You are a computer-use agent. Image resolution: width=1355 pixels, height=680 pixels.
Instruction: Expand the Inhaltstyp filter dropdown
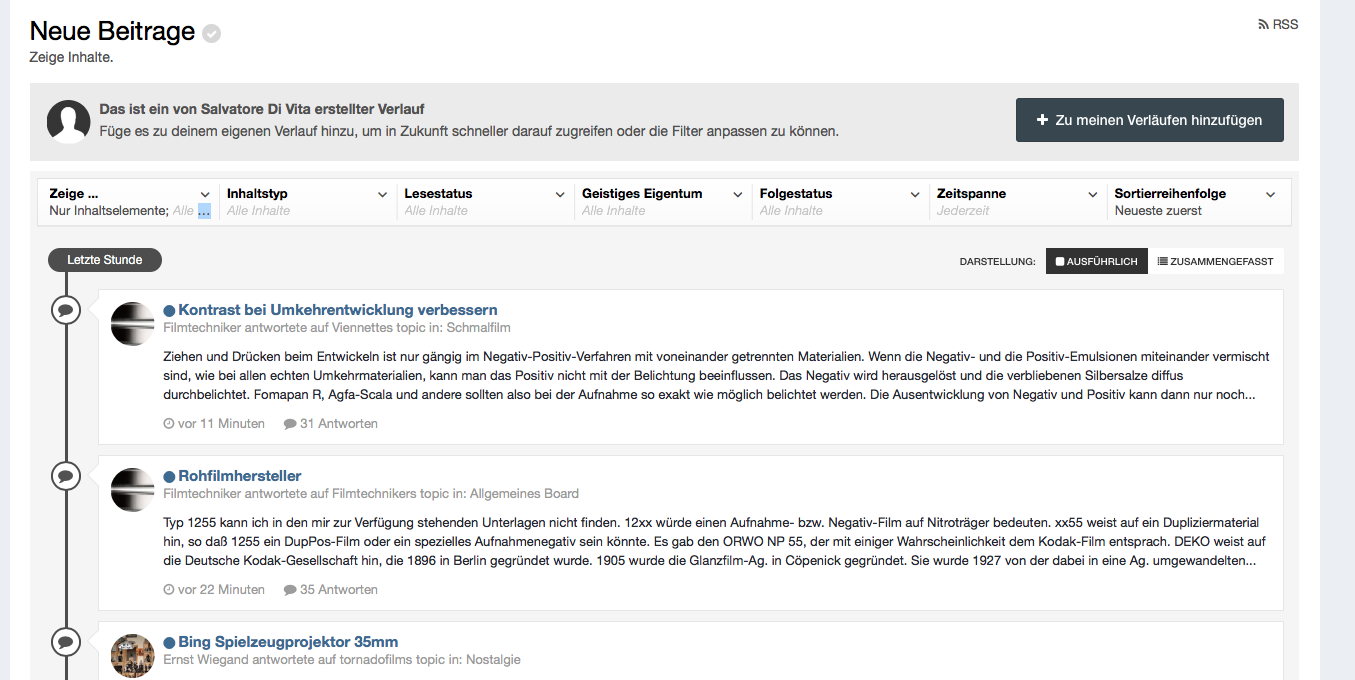click(307, 202)
